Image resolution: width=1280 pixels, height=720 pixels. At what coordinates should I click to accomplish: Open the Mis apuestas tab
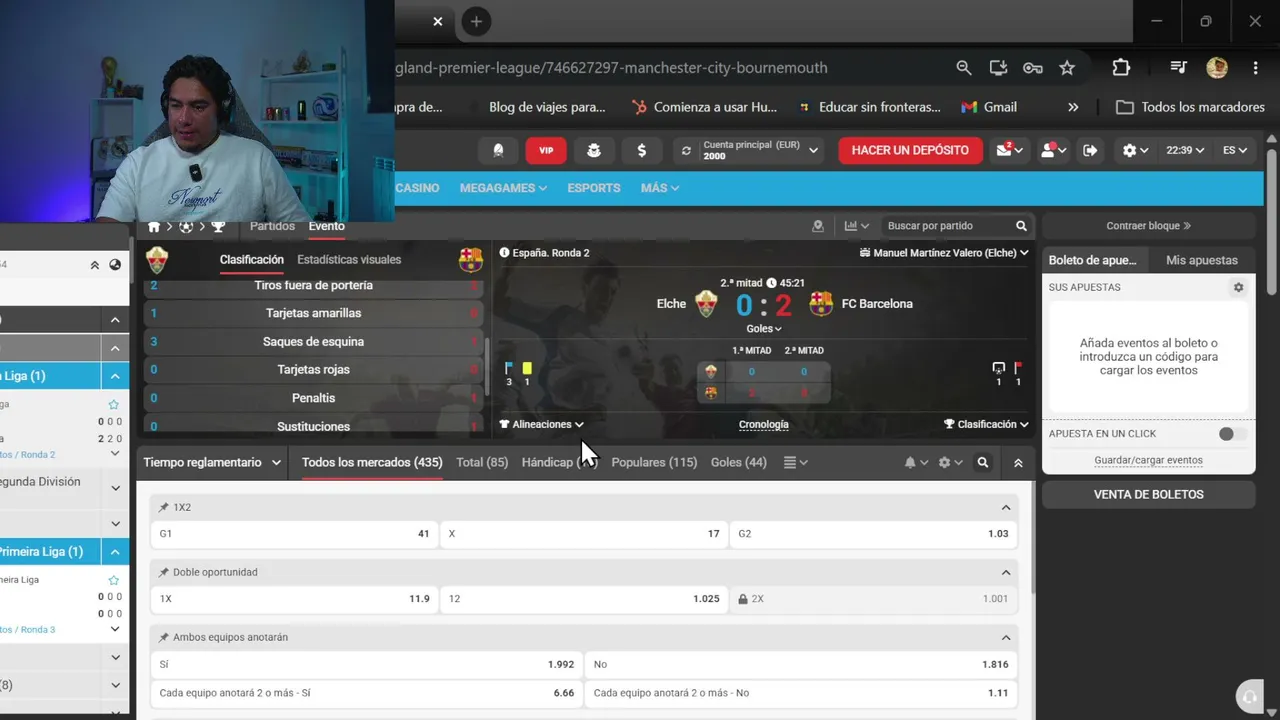(x=1202, y=260)
